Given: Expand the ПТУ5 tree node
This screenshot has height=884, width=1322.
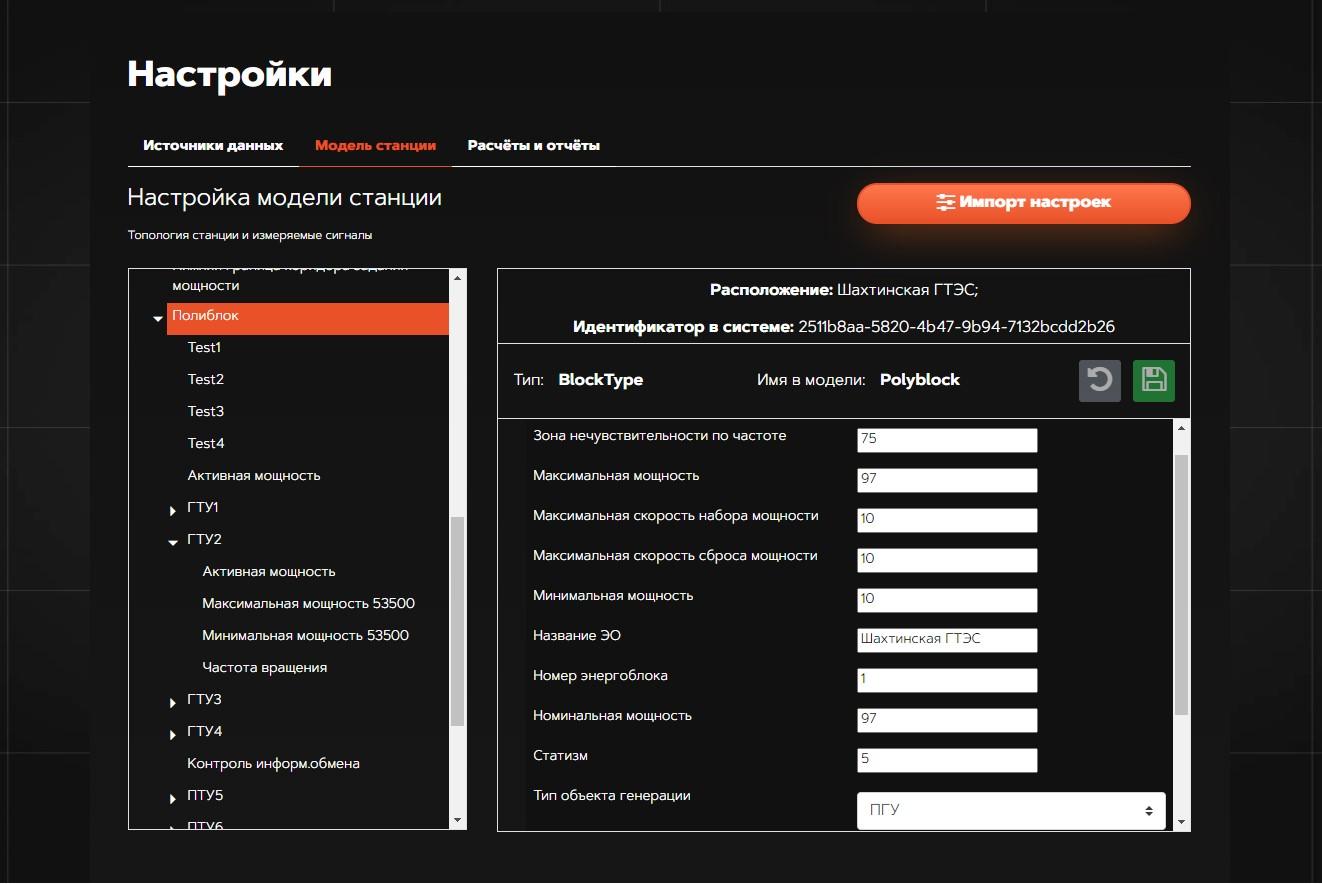Looking at the screenshot, I should tap(173, 798).
